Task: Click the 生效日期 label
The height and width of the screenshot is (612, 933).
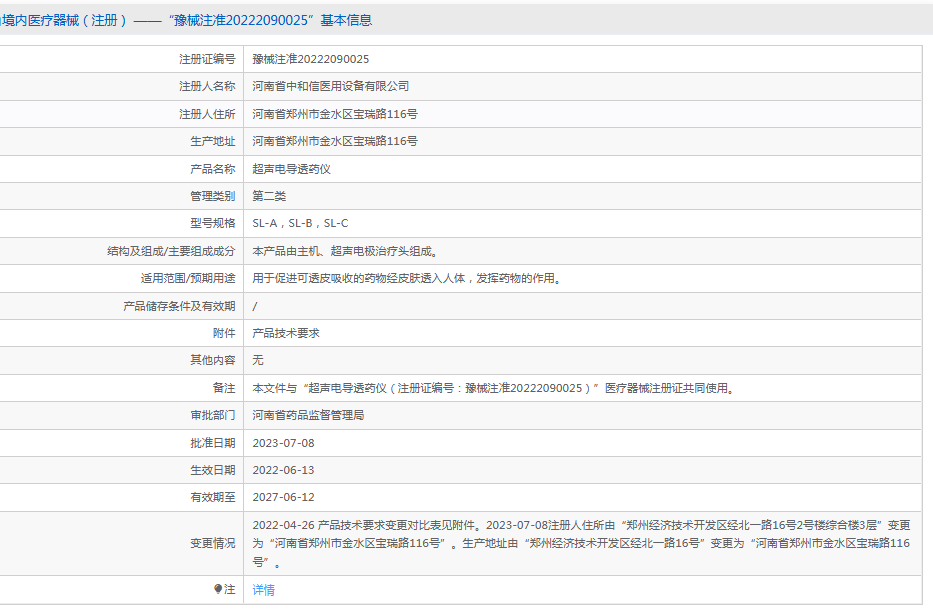Action: [x=212, y=470]
